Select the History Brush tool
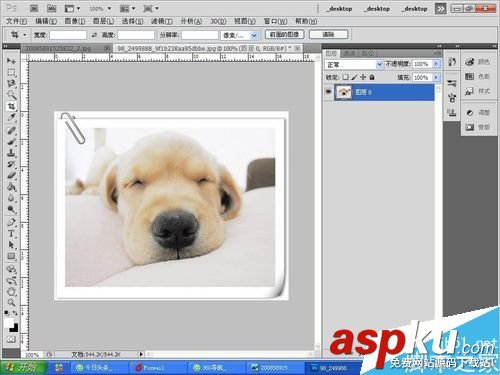500x375 pixels. pyautogui.click(x=11, y=164)
